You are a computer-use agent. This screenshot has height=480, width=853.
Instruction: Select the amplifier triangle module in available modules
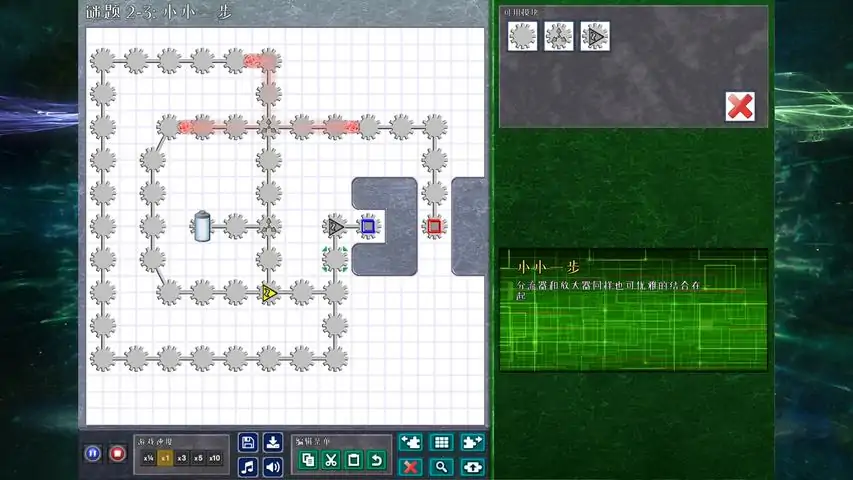595,36
